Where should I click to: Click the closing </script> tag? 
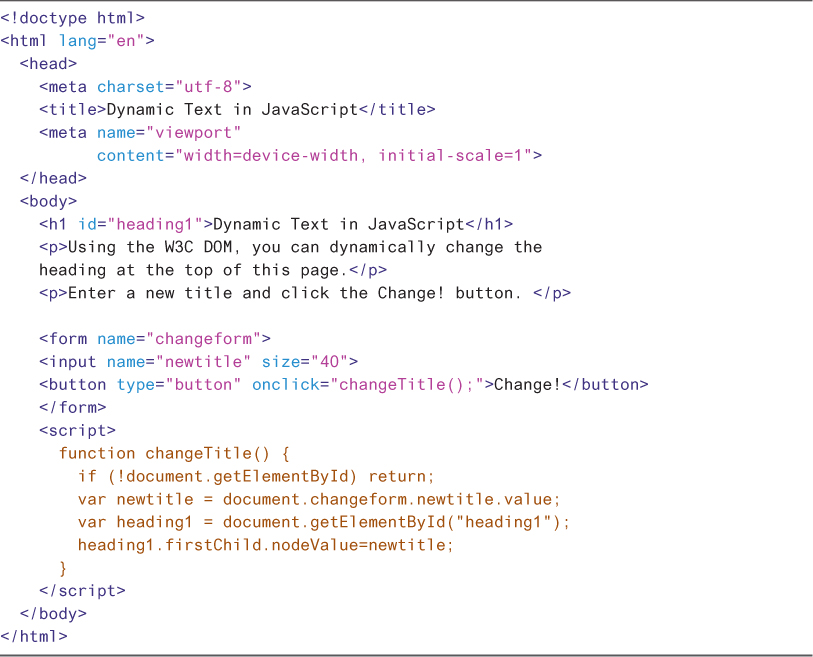[x=82, y=591]
